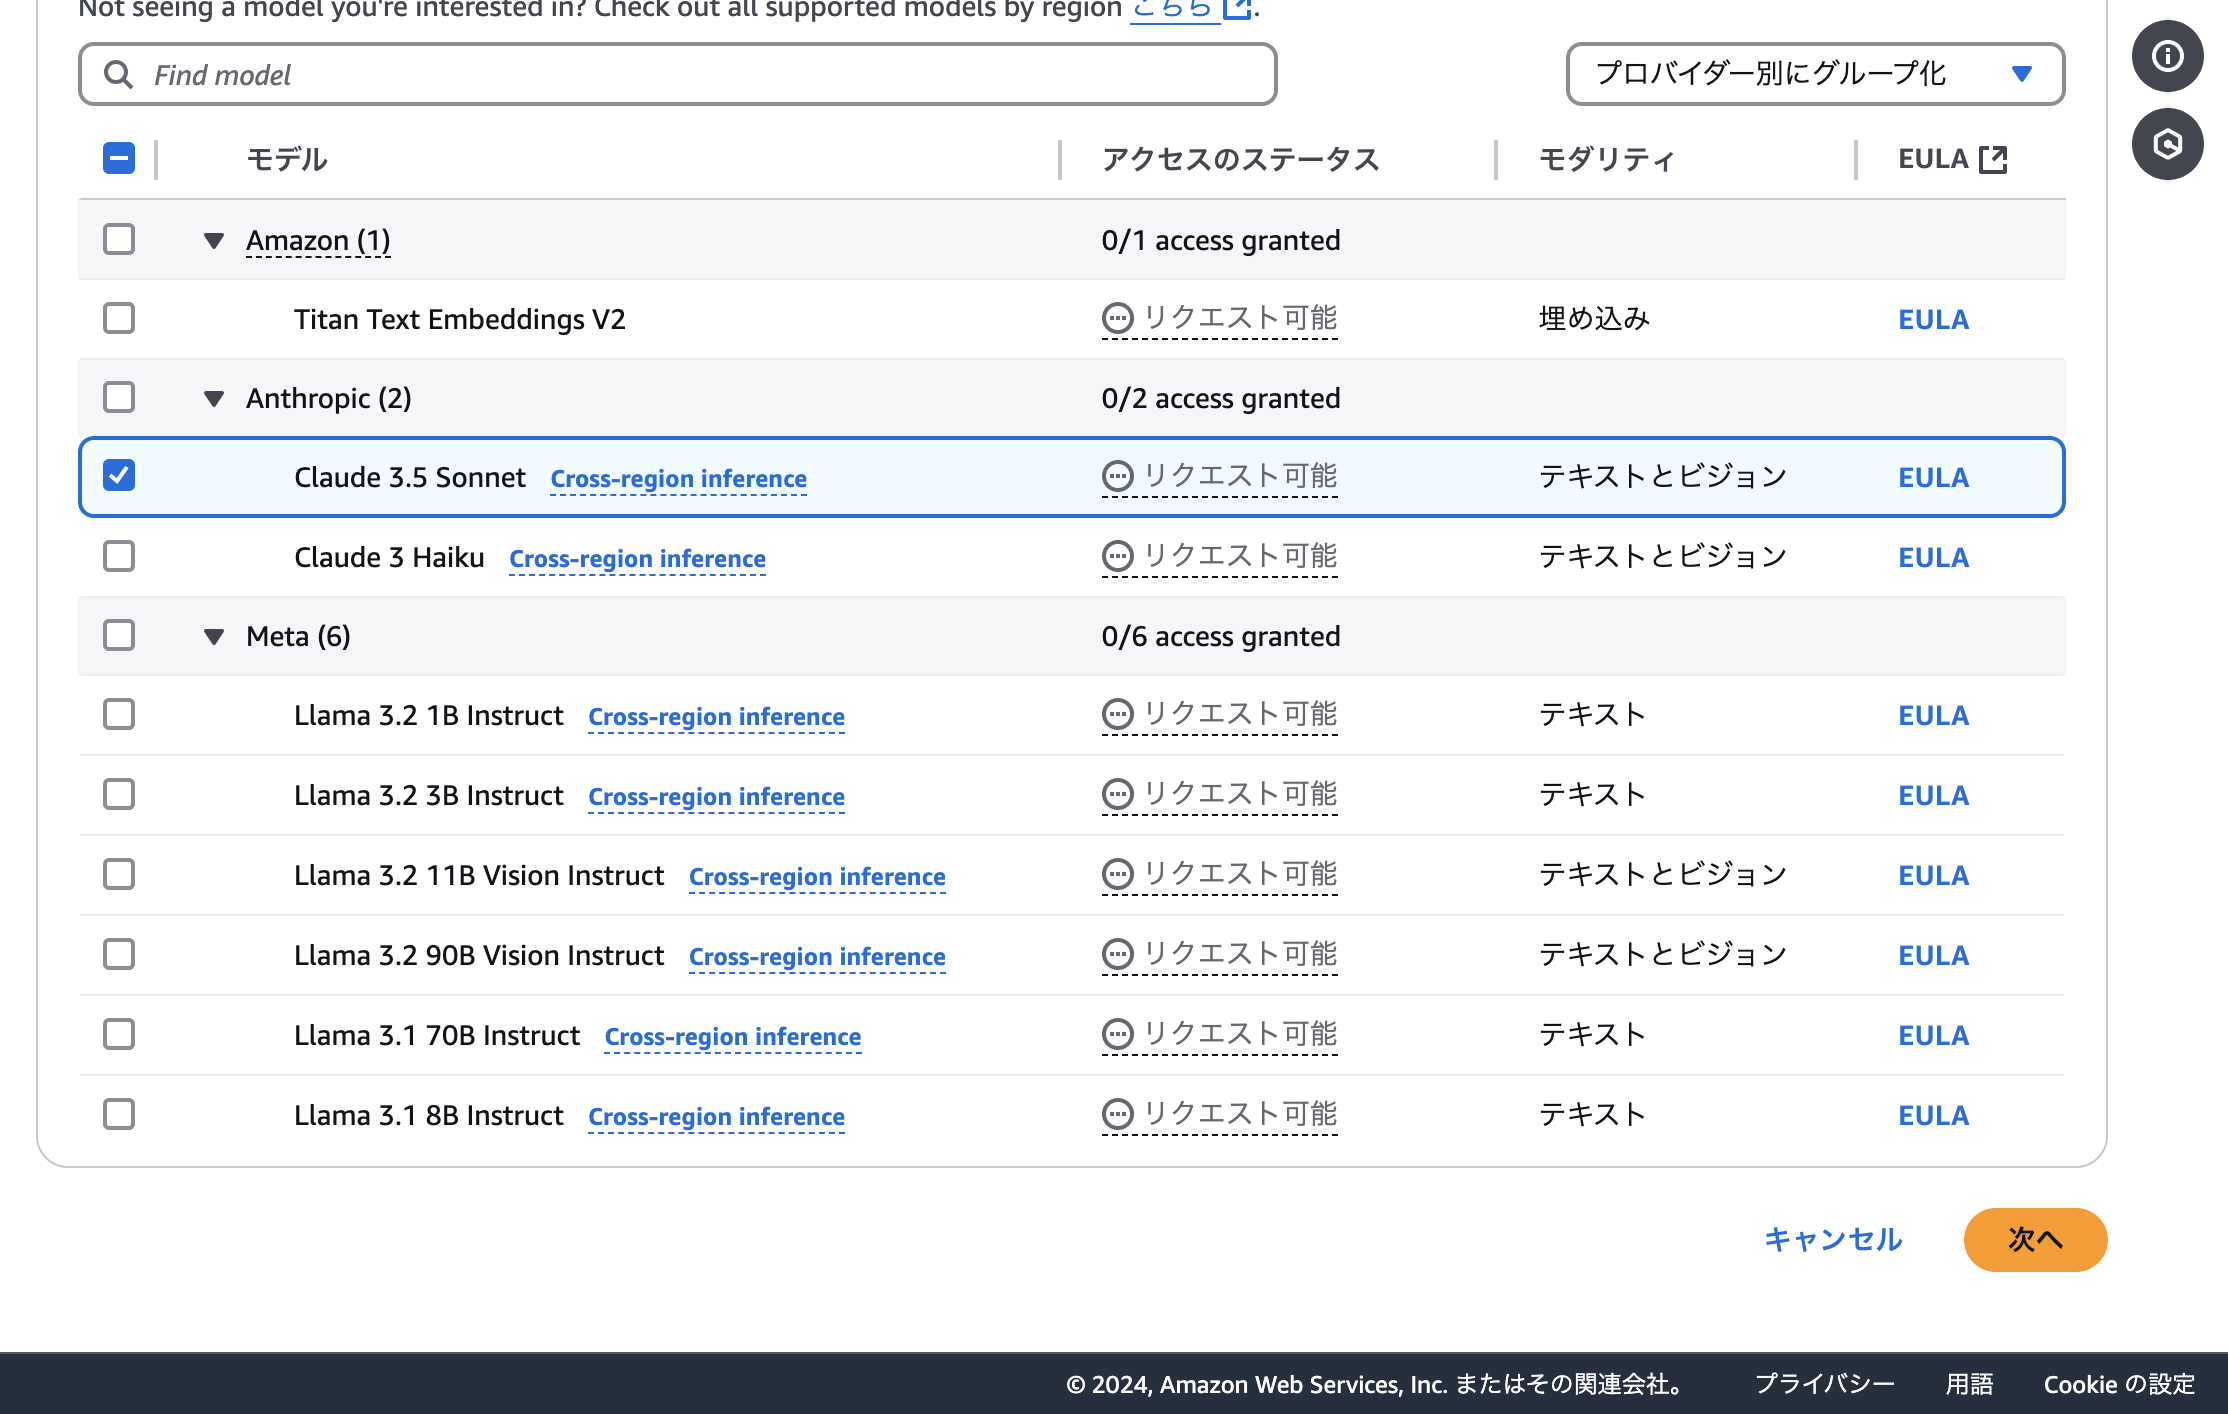
Task: Open the supported models external link icon
Action: point(1238,9)
